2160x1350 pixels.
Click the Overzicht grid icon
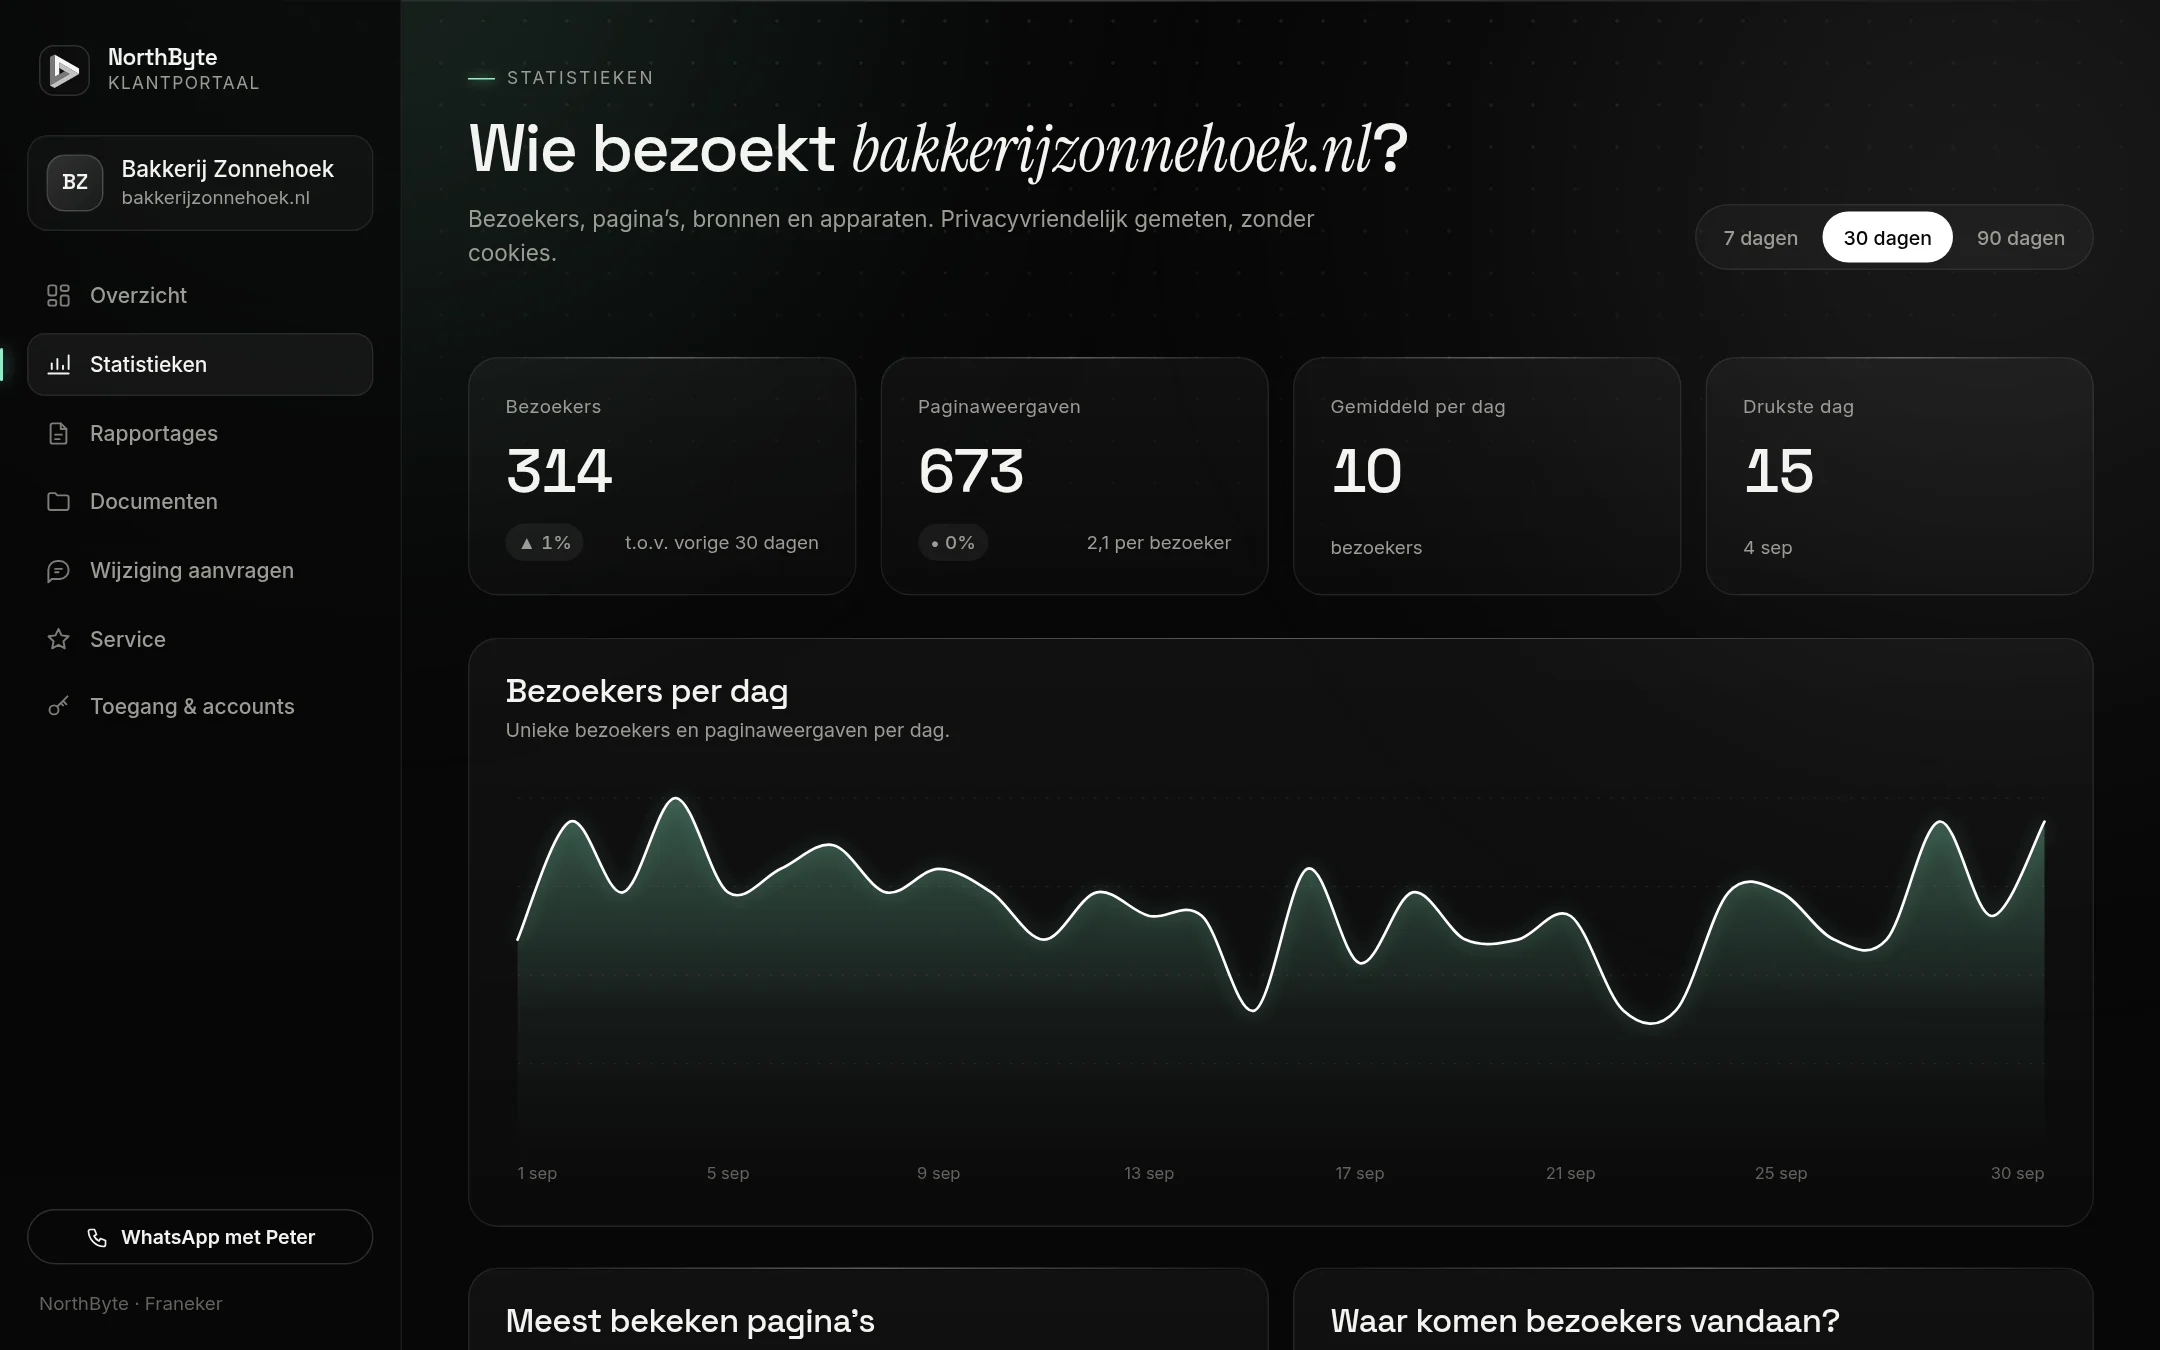point(59,295)
